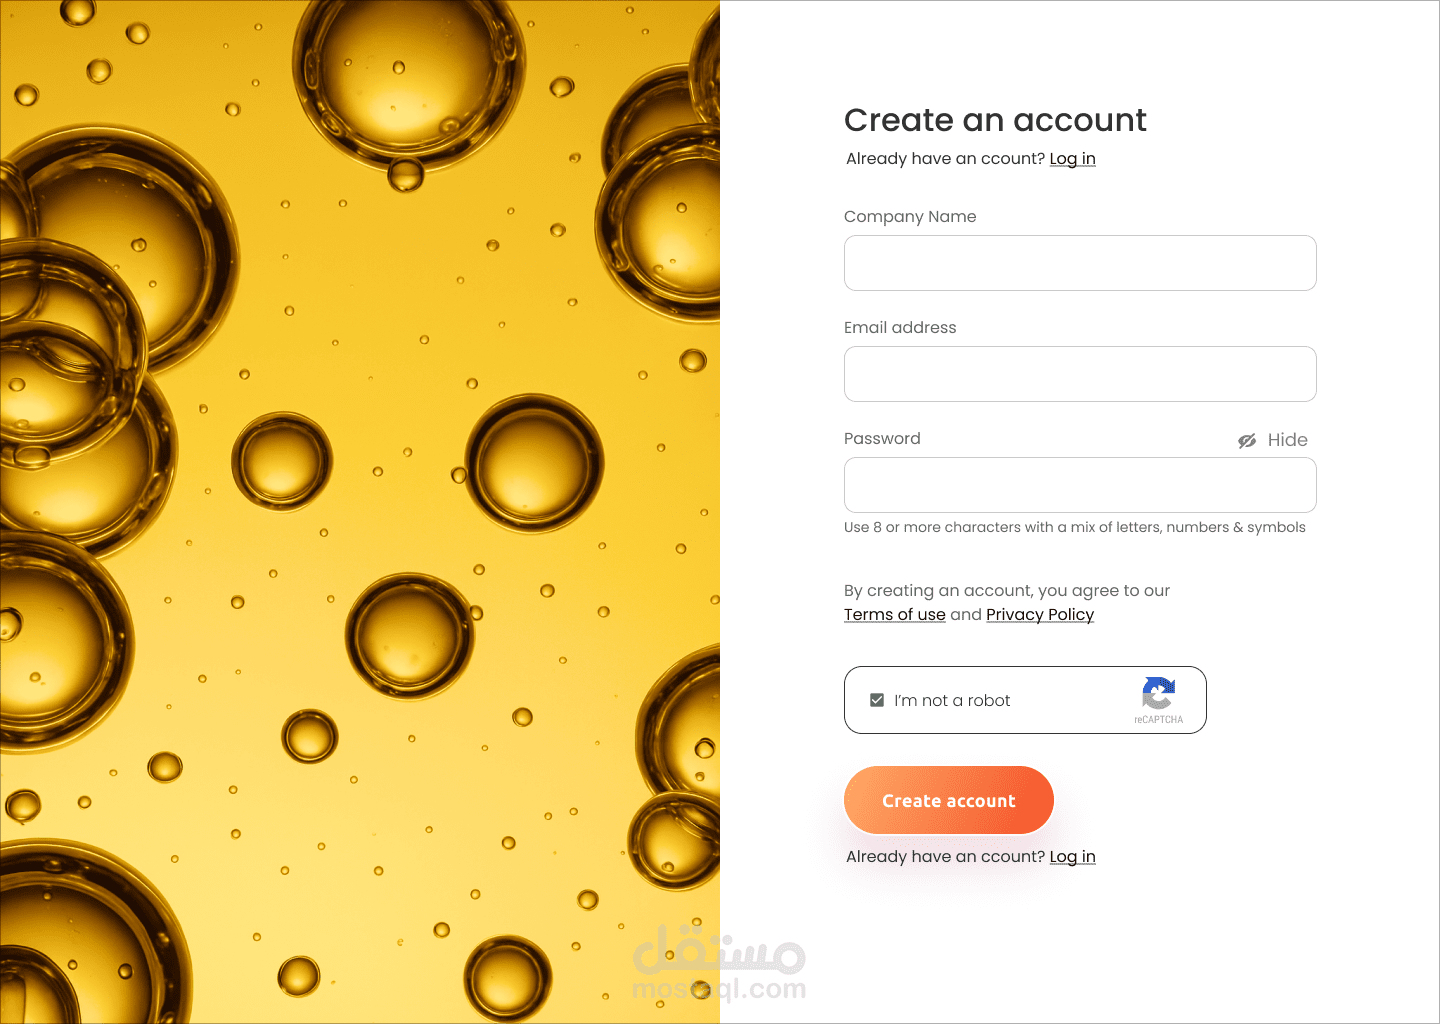Click the crossed-out eye icon beside Hide
Image resolution: width=1440 pixels, height=1024 pixels.
(1247, 441)
